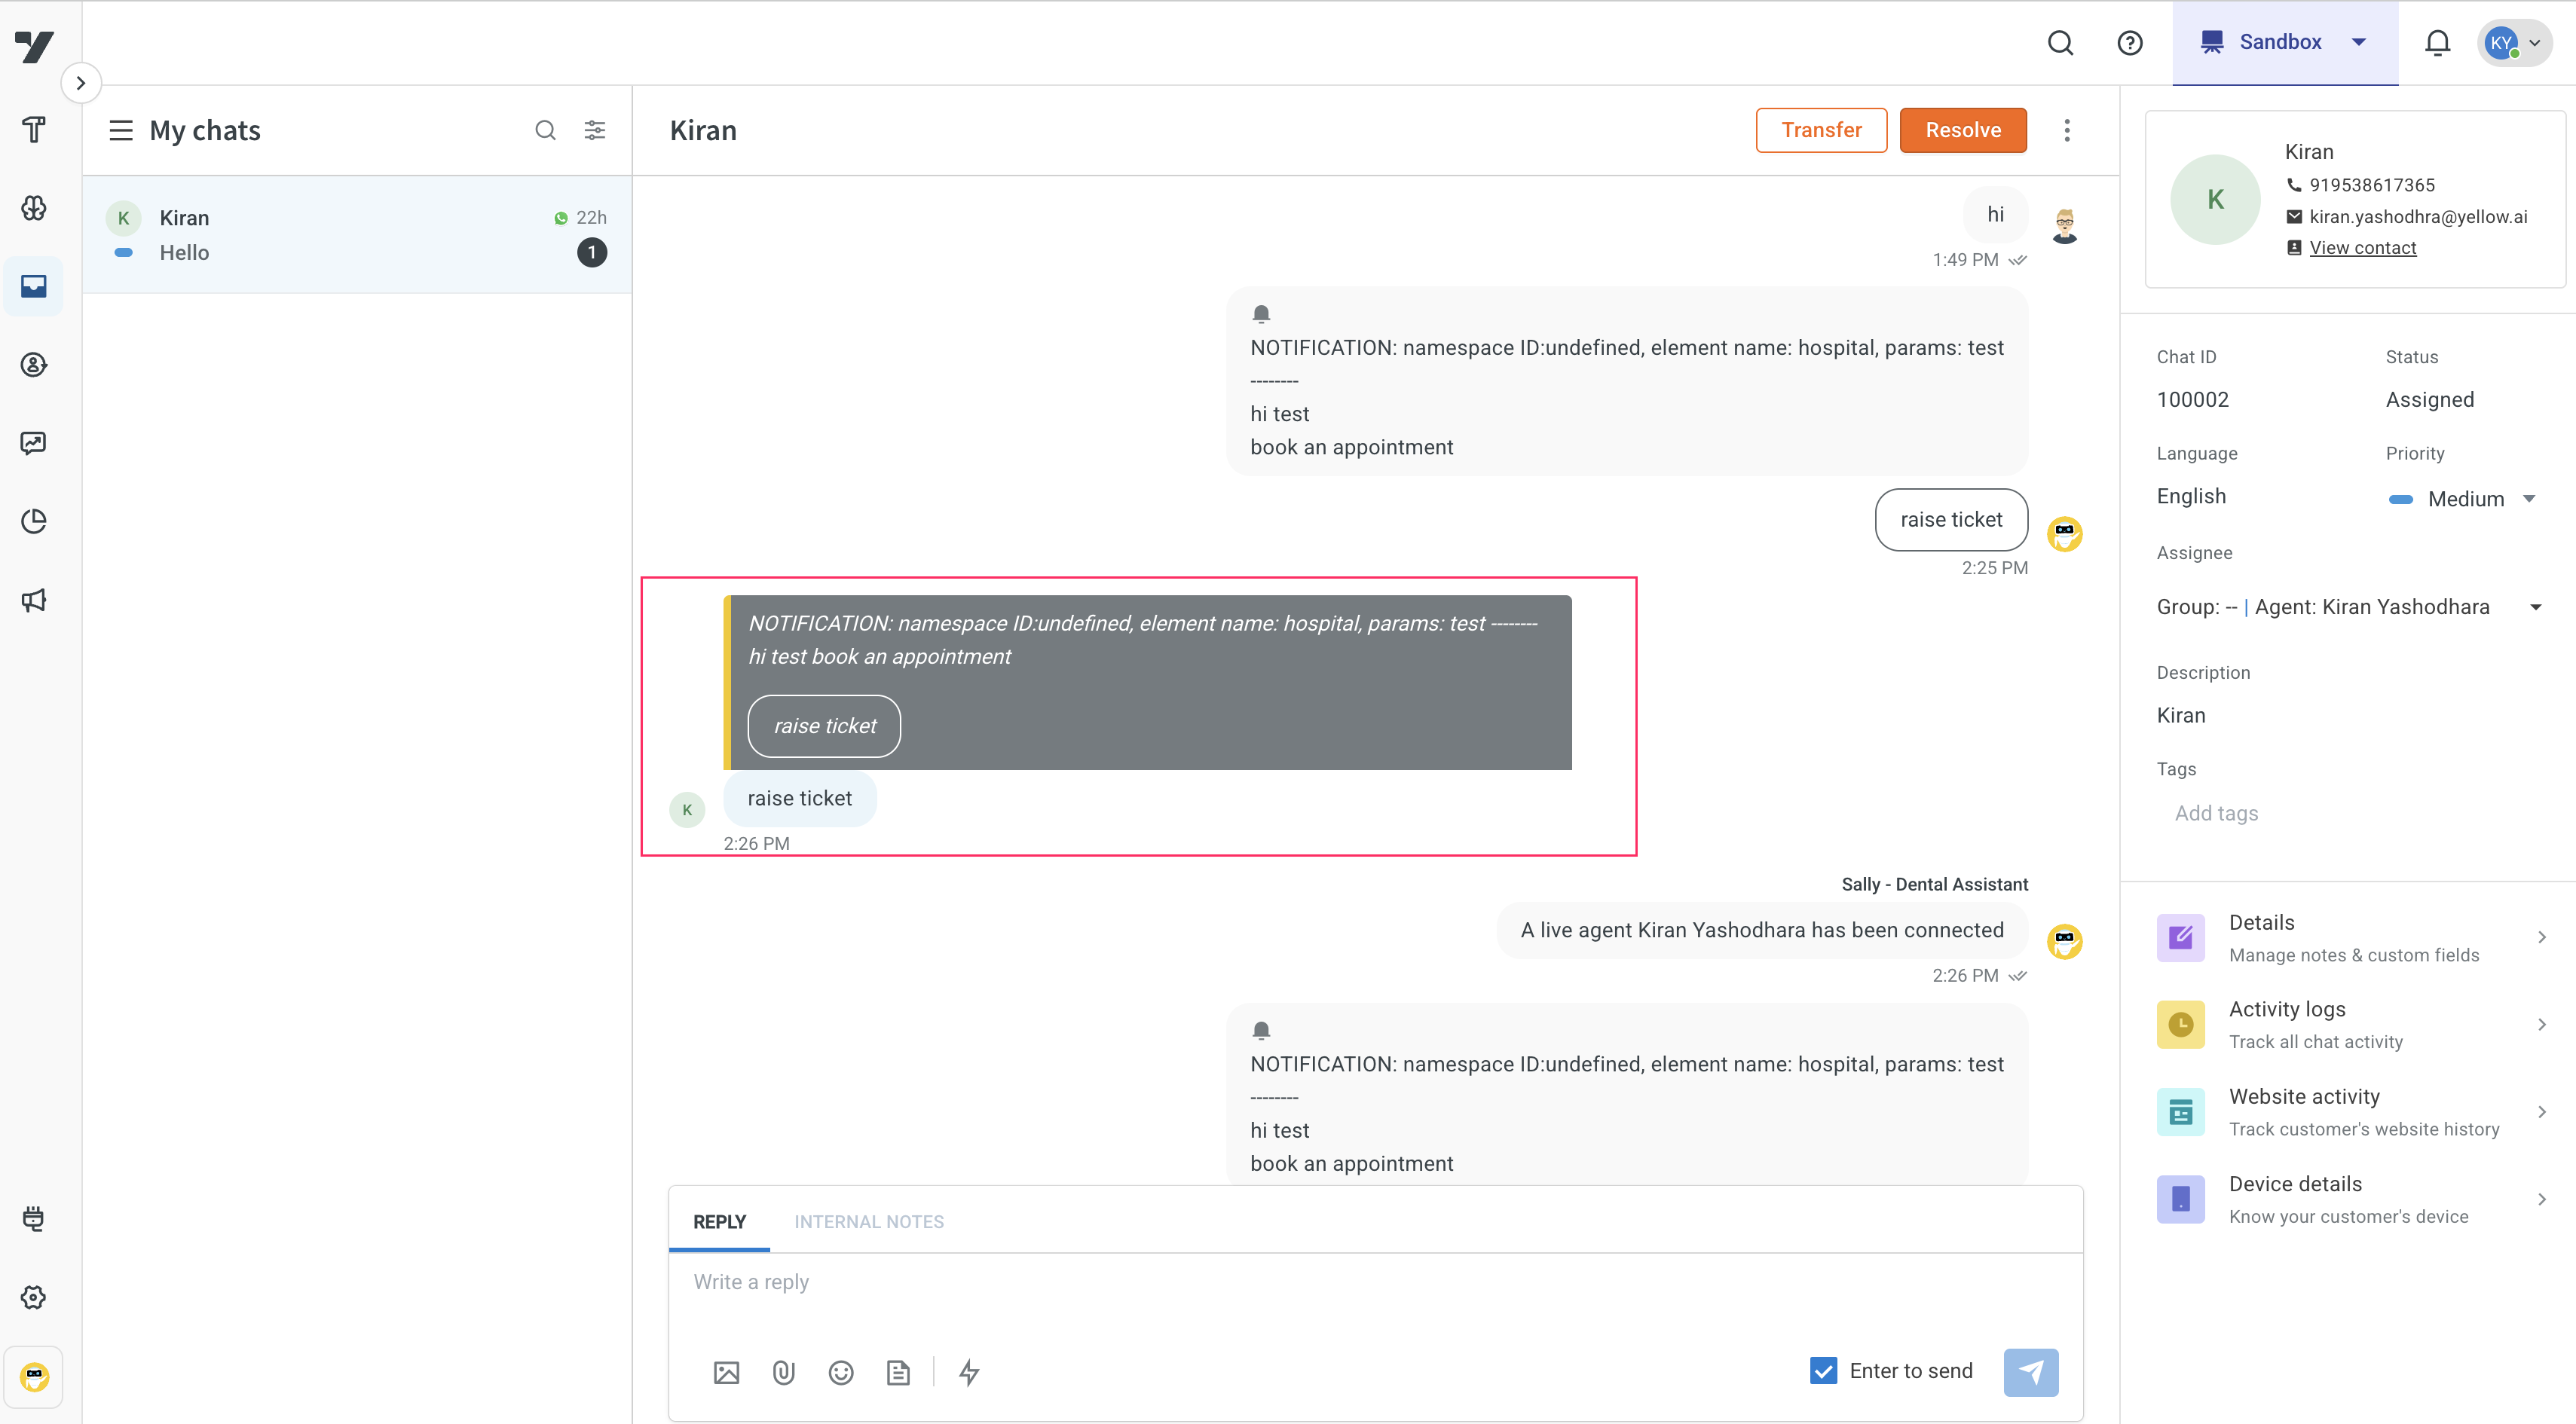Image resolution: width=2576 pixels, height=1424 pixels.
Task: Open the chat analytics icon in sidebar
Action: tap(34, 443)
